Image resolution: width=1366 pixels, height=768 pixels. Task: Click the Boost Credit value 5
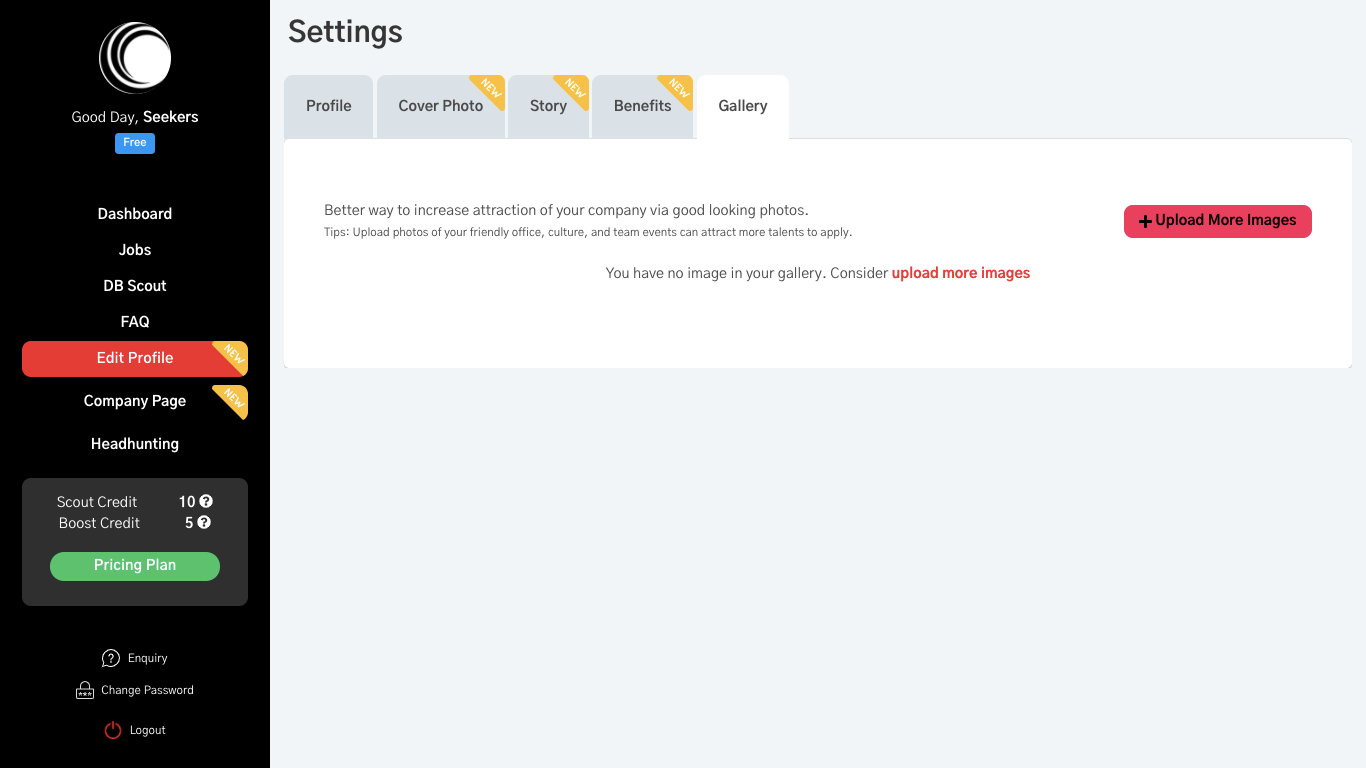(x=189, y=523)
